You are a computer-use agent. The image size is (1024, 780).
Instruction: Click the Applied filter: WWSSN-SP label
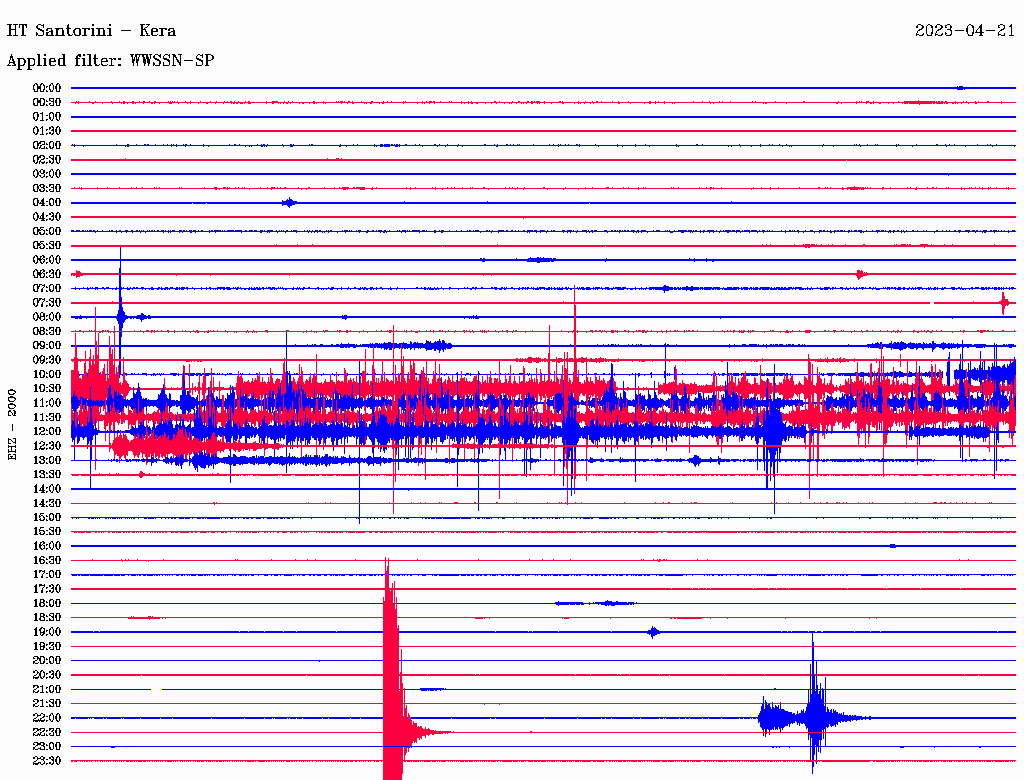click(x=110, y=61)
